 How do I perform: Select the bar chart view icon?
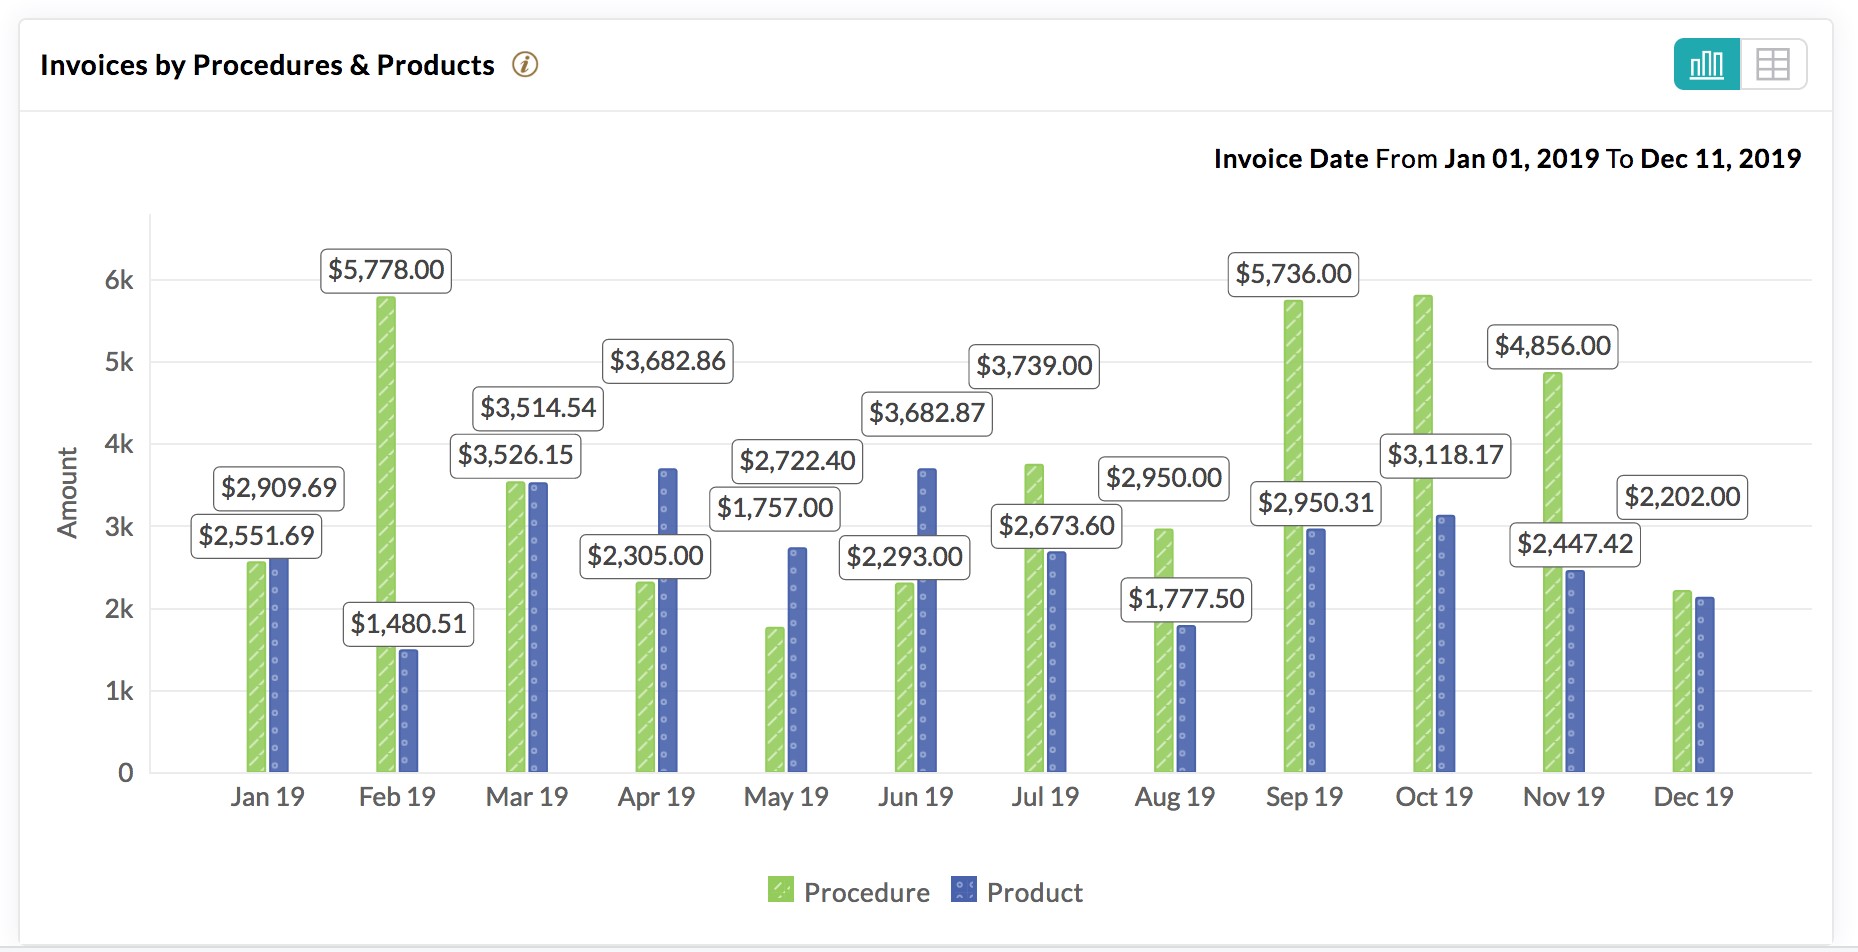click(x=1706, y=63)
